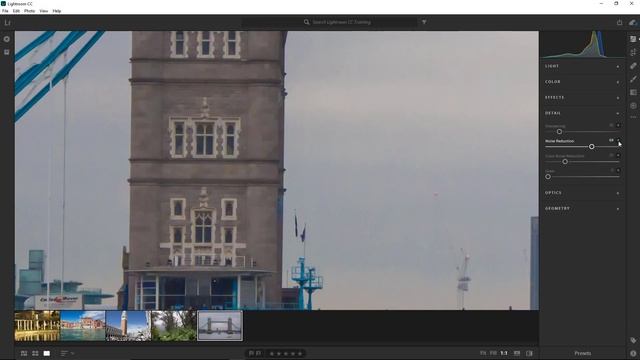
Task: Open the sort order dropdown
Action: pos(67,353)
